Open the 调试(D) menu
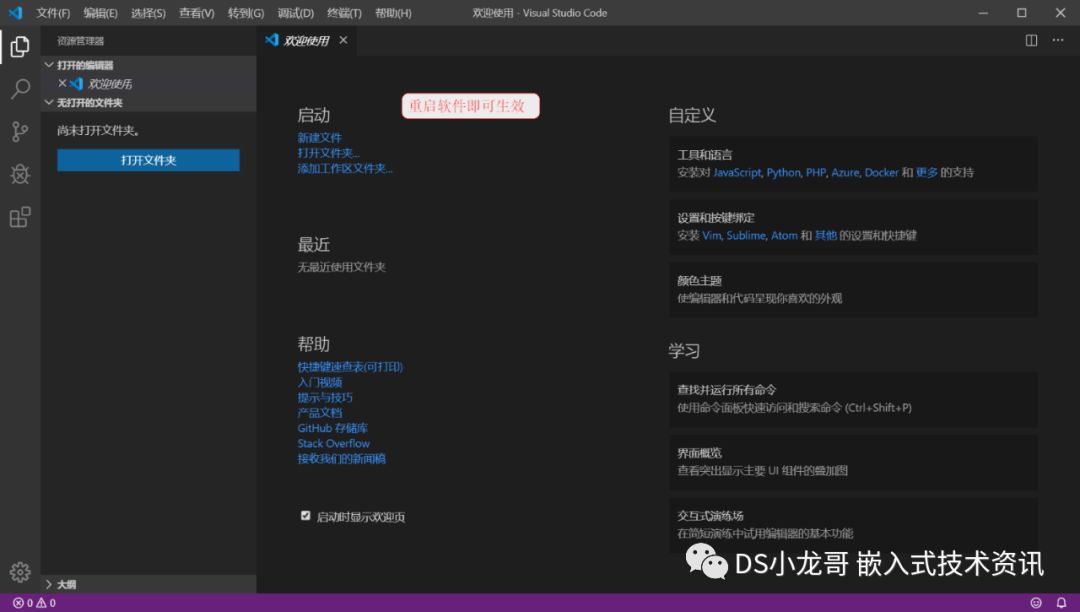The image size is (1080, 612). click(295, 13)
